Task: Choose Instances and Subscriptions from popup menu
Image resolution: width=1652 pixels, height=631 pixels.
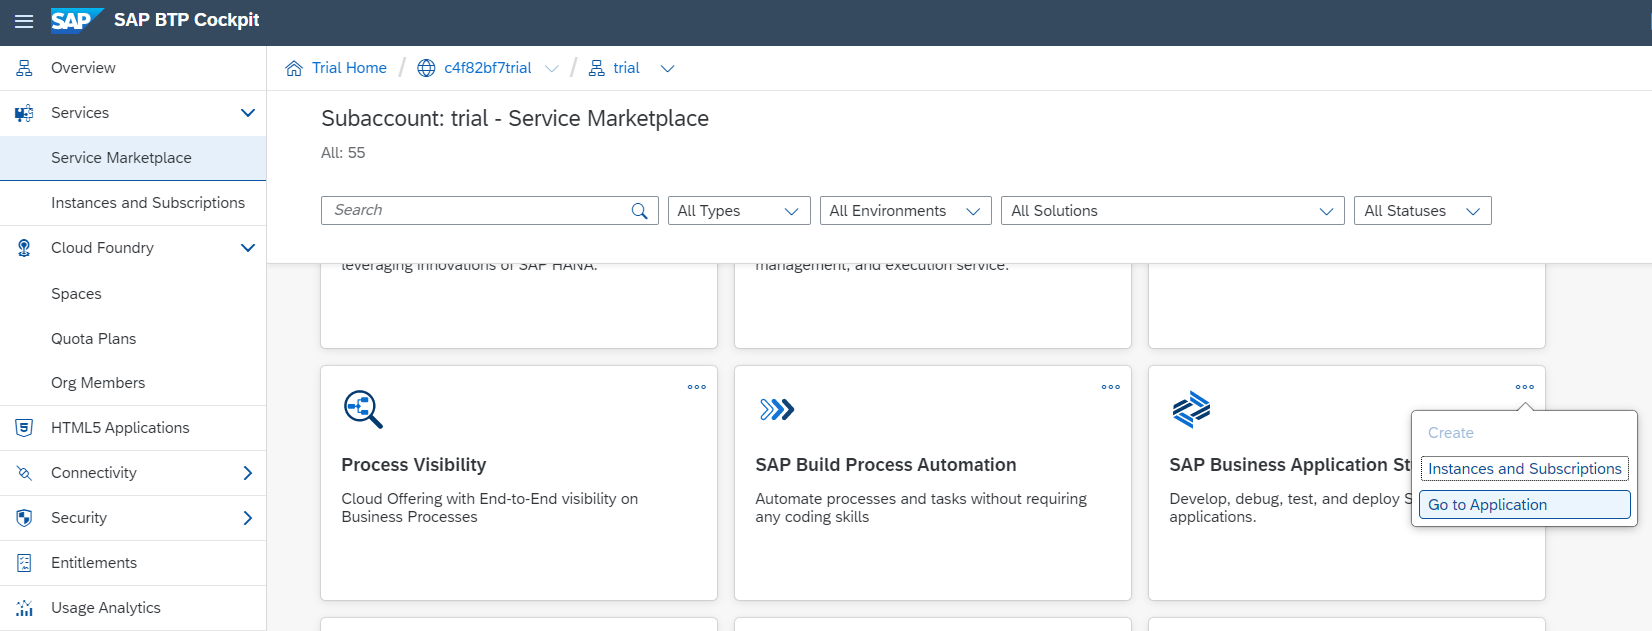Action: coord(1524,469)
